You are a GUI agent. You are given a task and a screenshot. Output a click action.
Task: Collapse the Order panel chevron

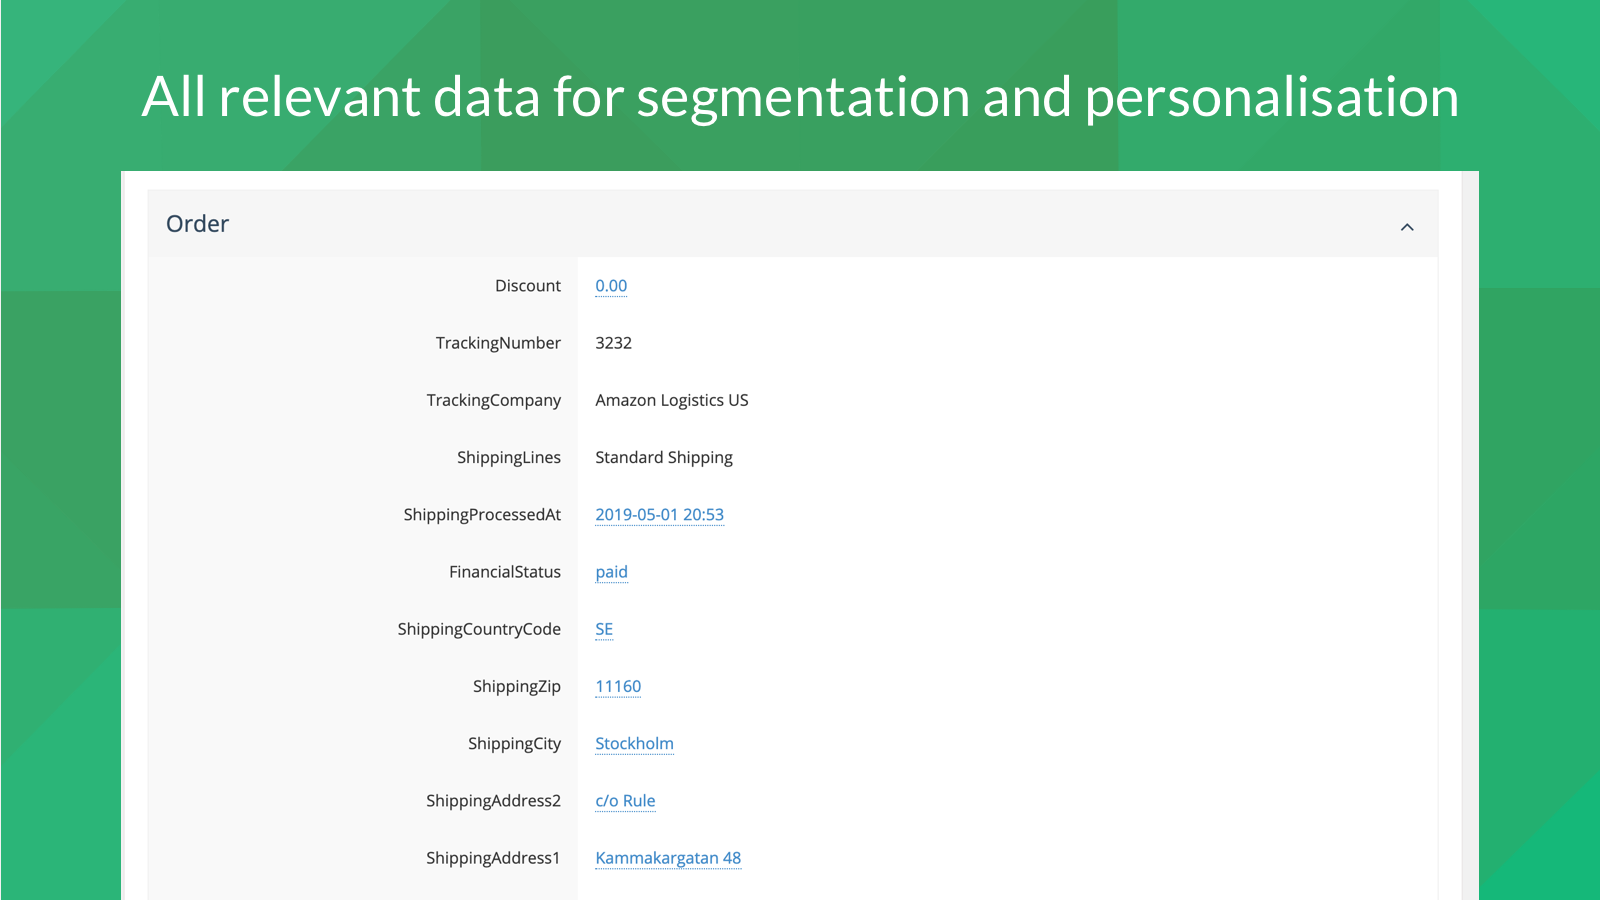[1406, 227]
